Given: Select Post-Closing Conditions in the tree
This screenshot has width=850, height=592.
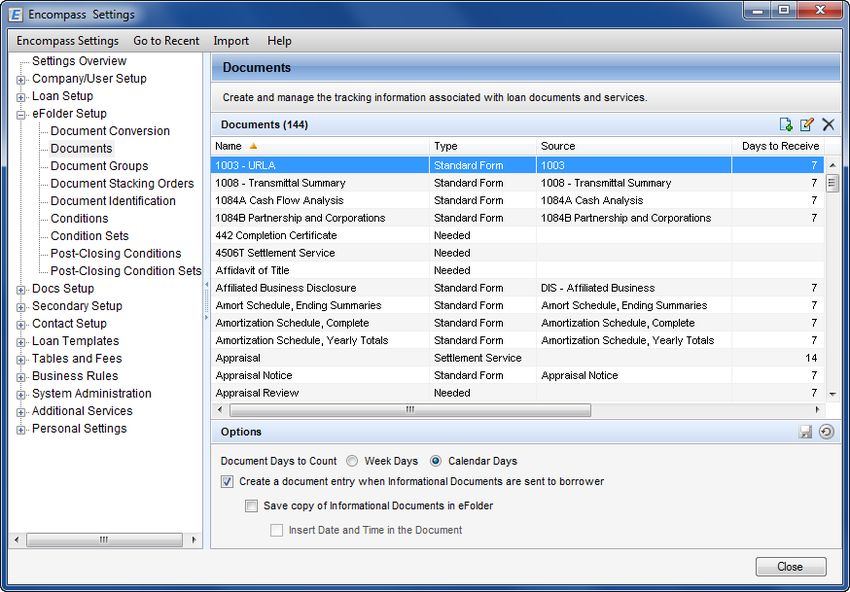Looking at the screenshot, I should coord(115,253).
